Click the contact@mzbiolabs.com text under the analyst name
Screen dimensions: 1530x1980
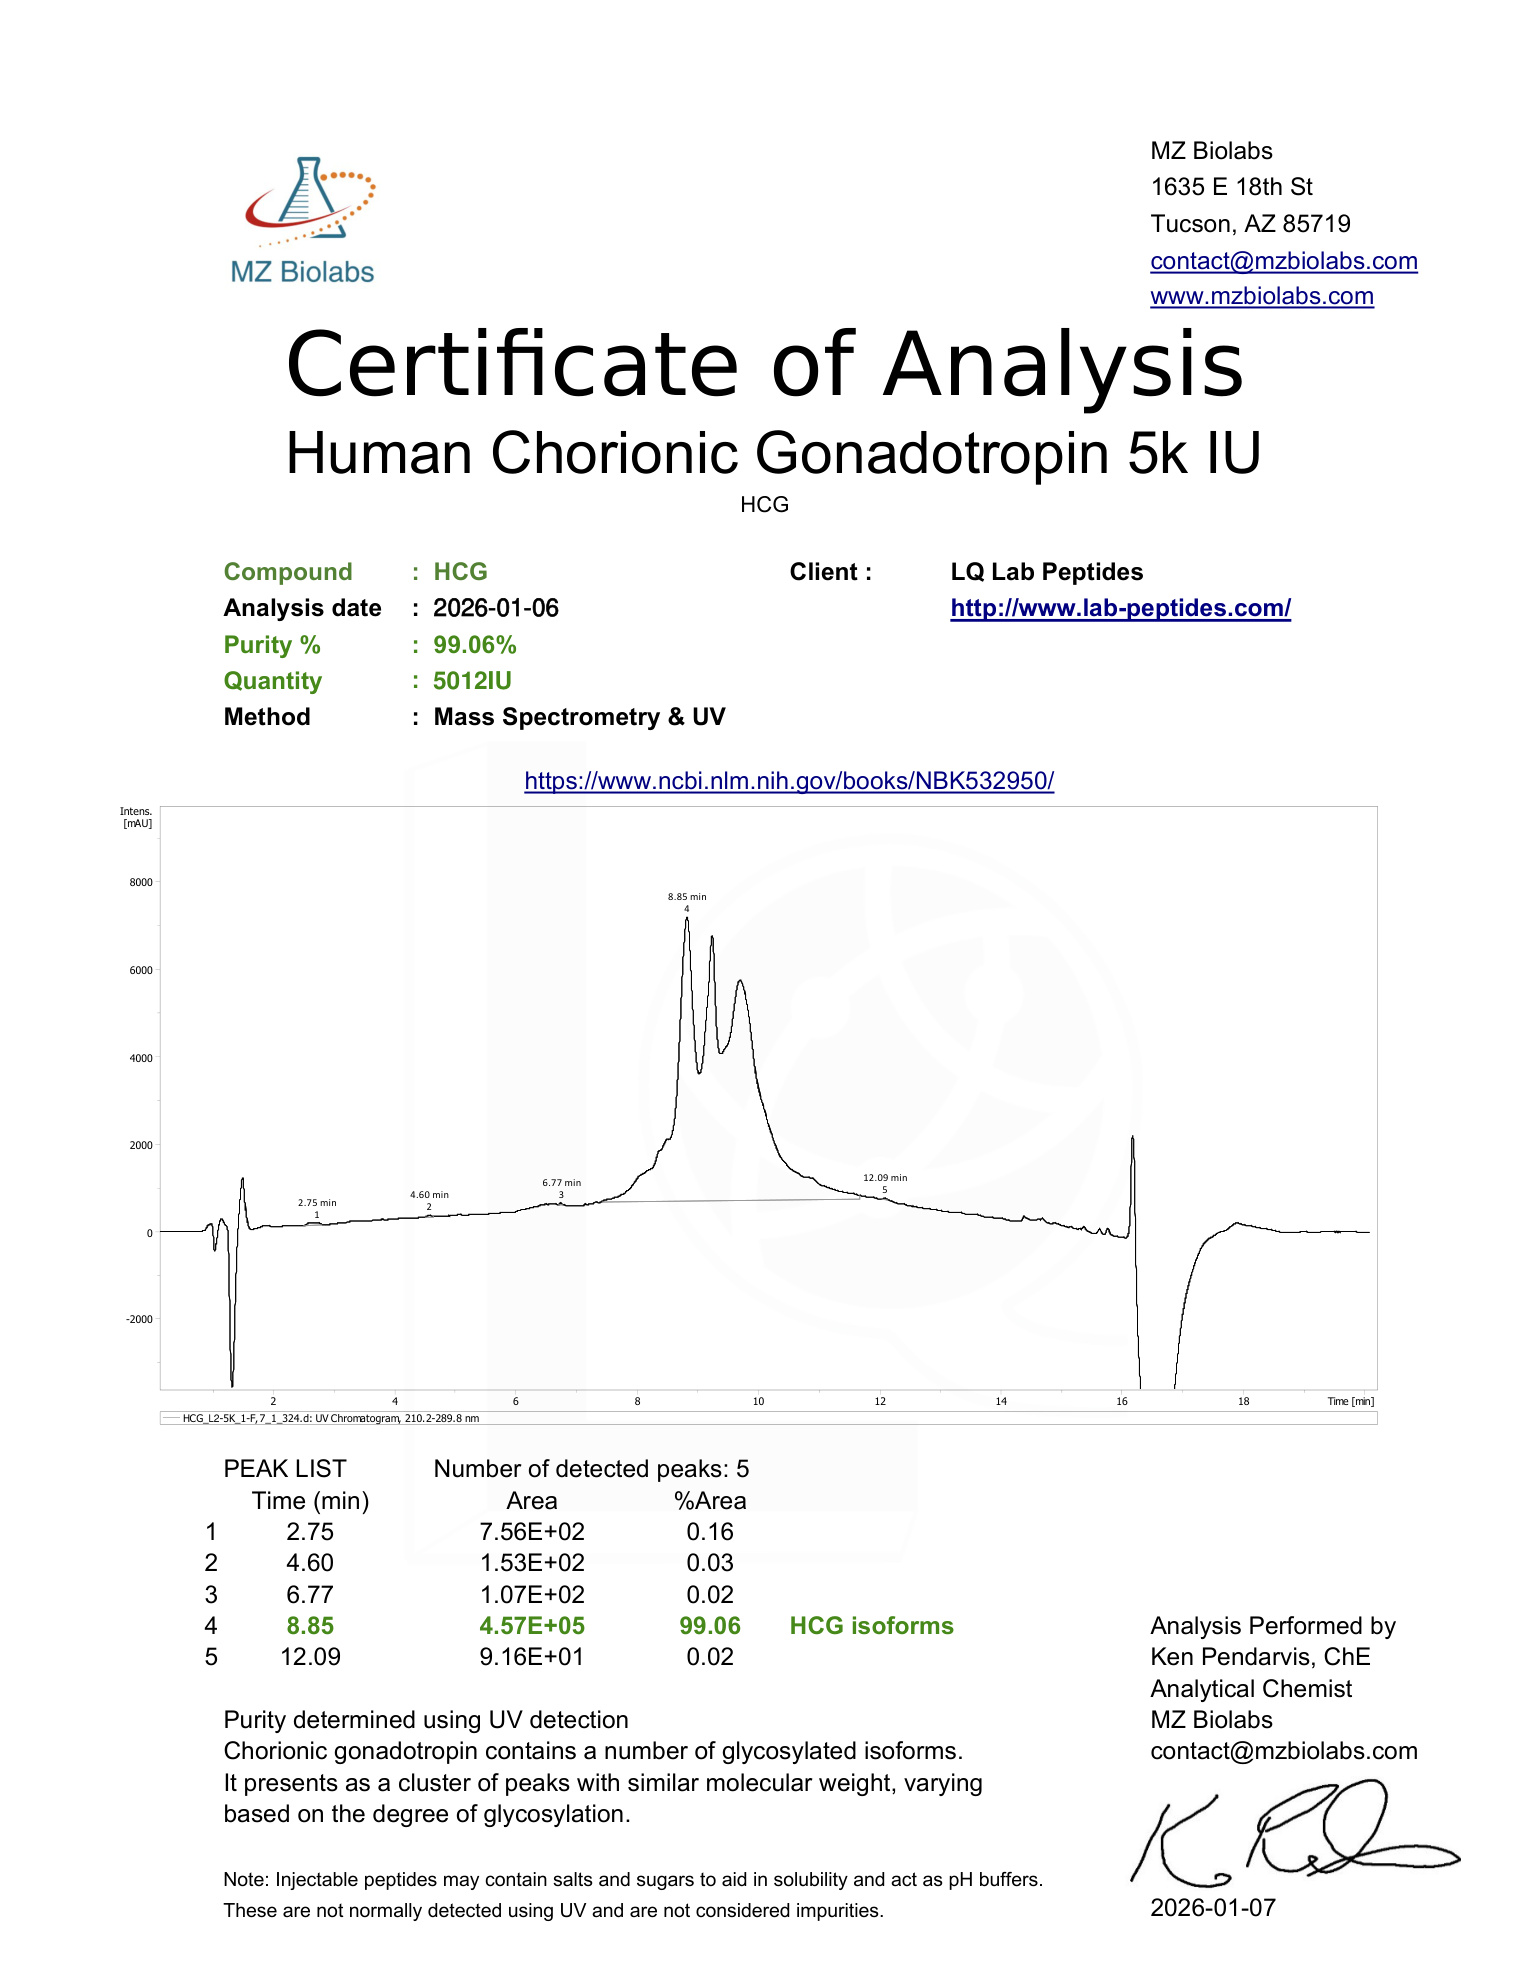(1284, 1751)
